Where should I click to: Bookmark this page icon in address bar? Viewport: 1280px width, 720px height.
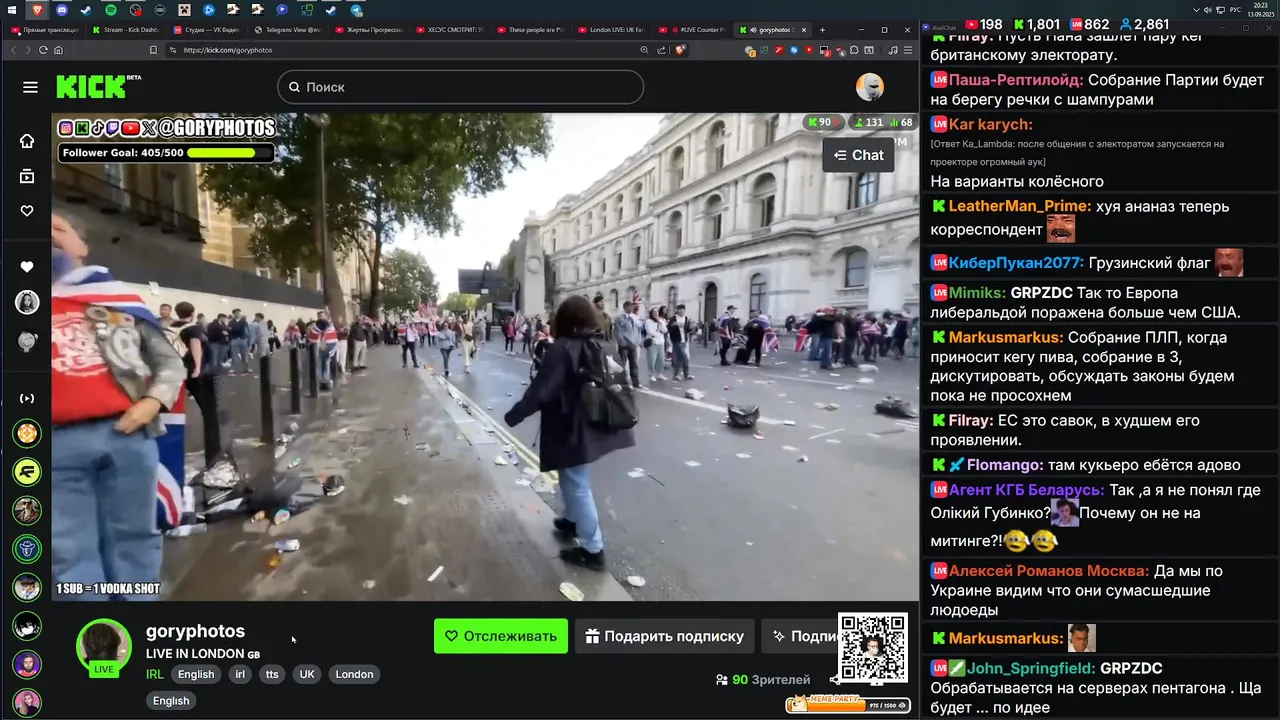(153, 50)
